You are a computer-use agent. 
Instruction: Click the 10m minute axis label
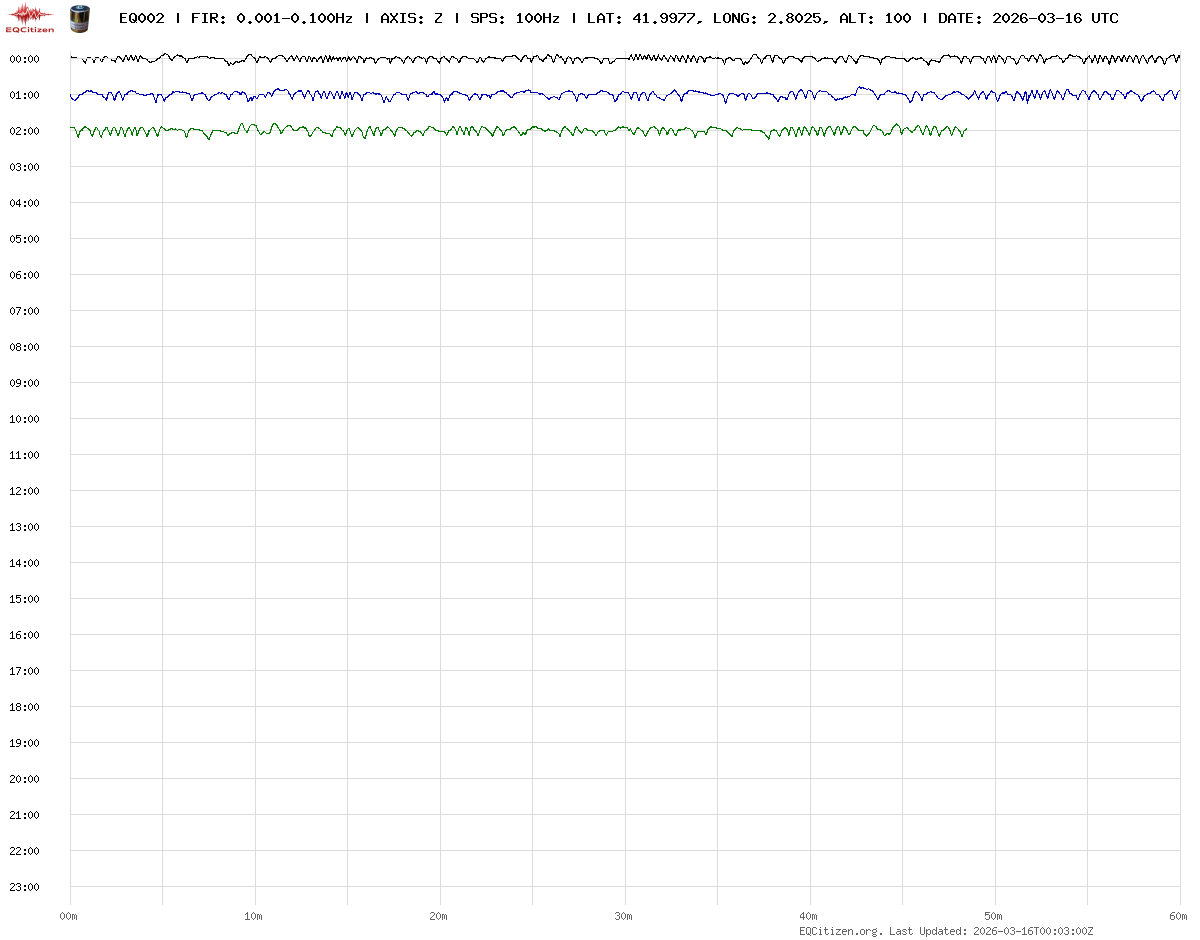(254, 916)
